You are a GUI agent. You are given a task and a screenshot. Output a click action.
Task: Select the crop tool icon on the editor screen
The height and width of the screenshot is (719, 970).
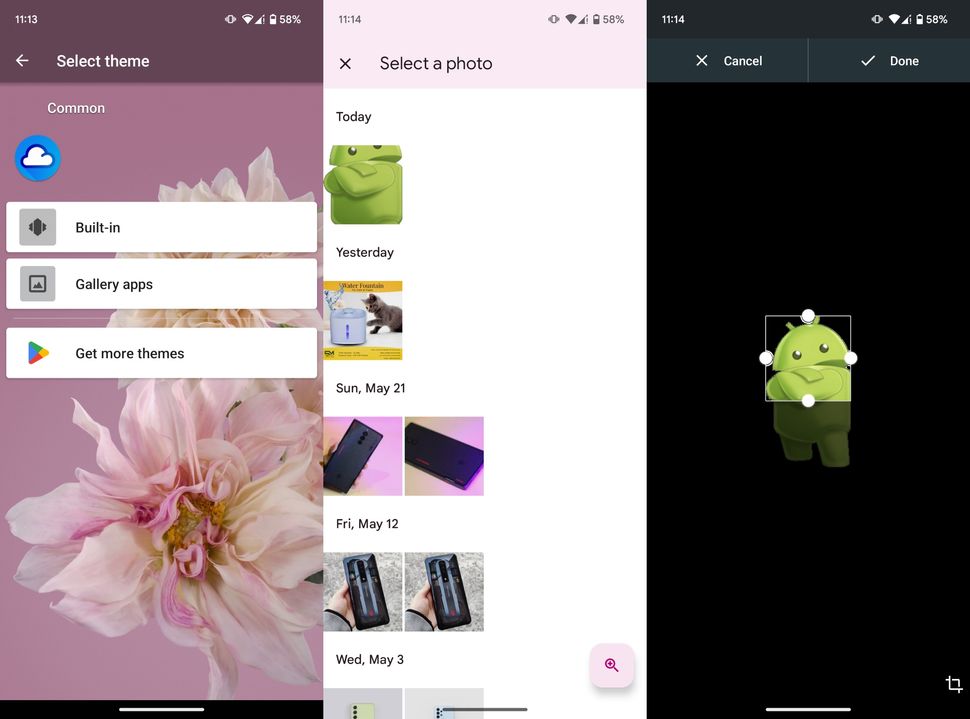point(953,684)
